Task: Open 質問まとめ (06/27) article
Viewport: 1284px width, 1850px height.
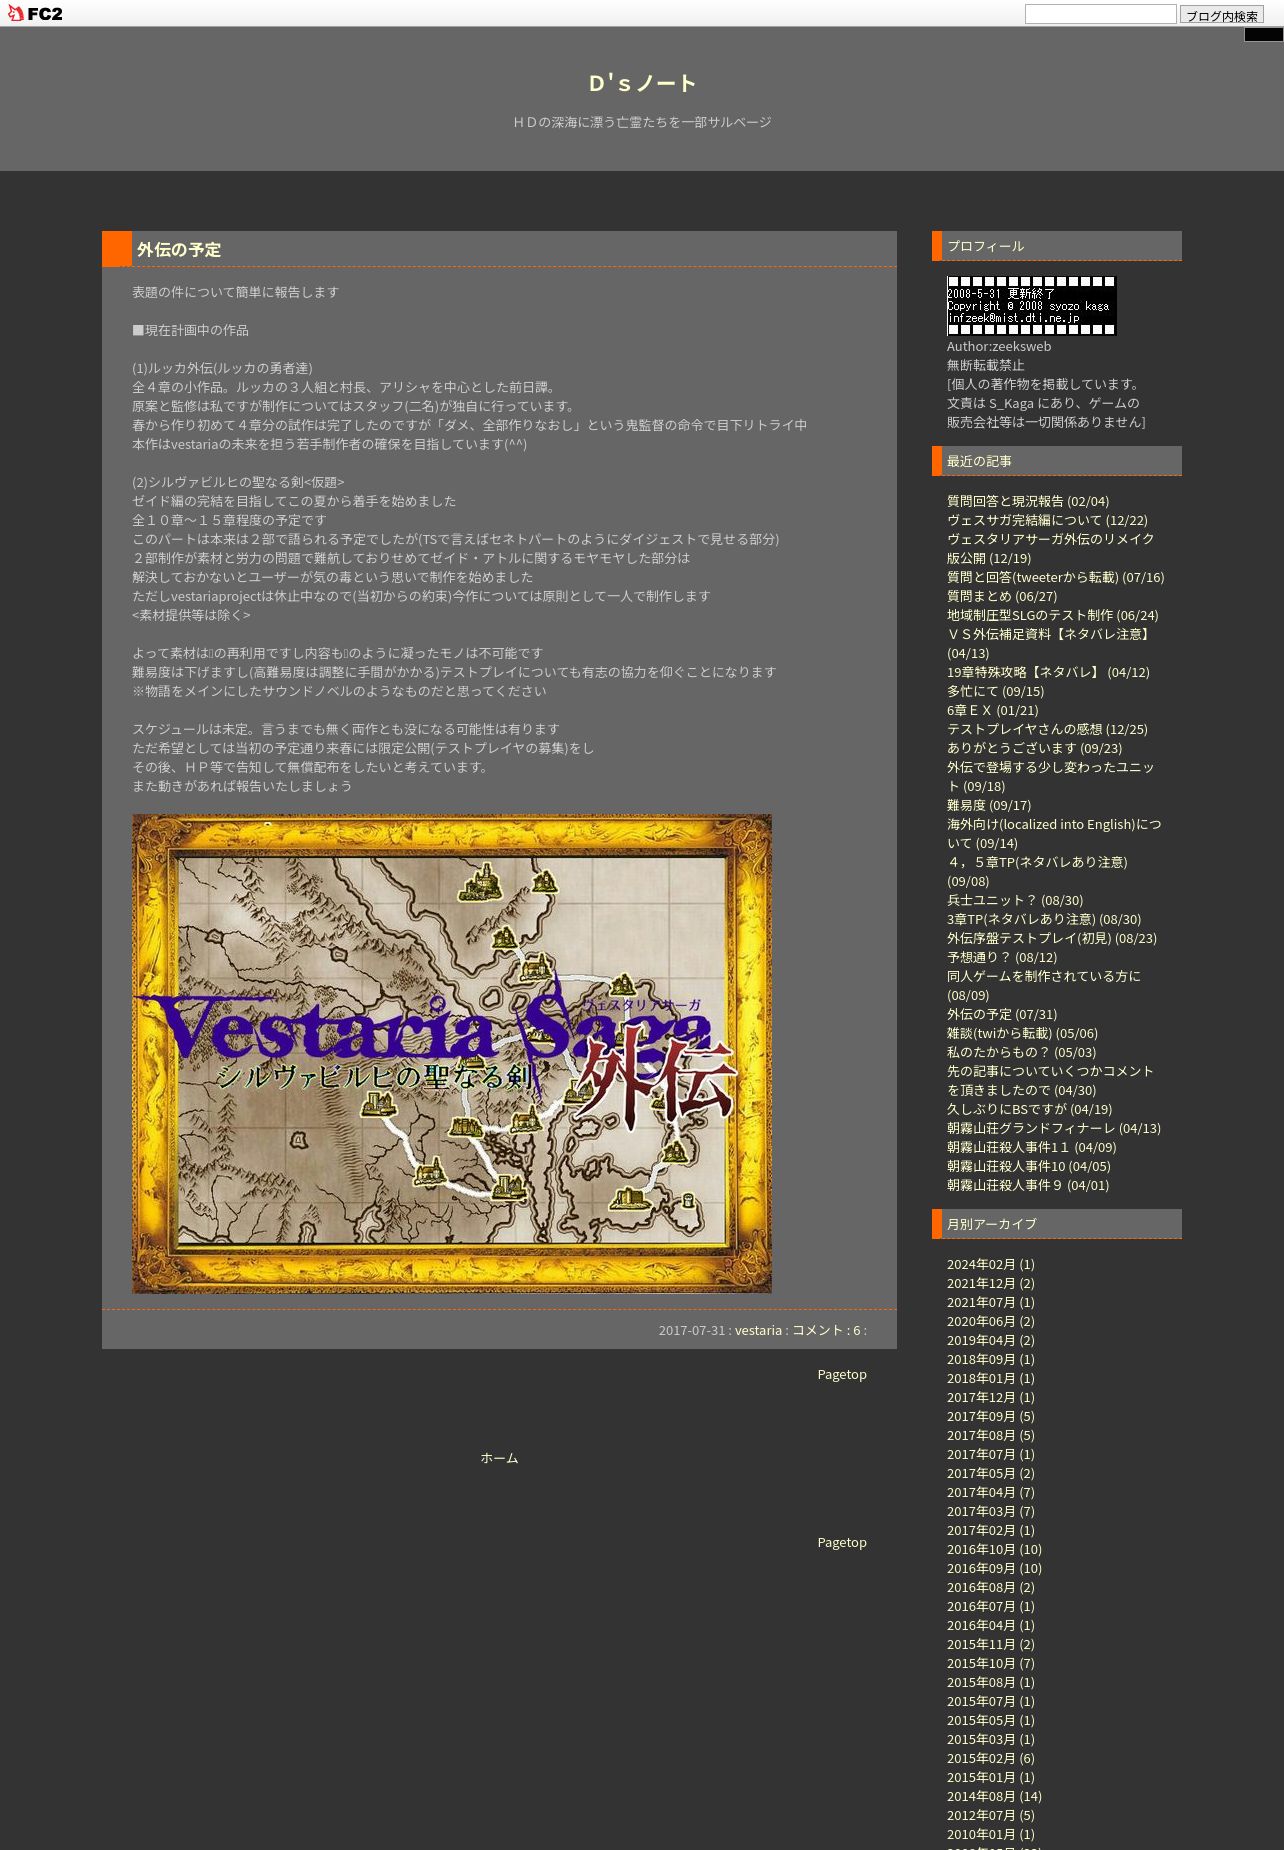Action: coord(1002,596)
